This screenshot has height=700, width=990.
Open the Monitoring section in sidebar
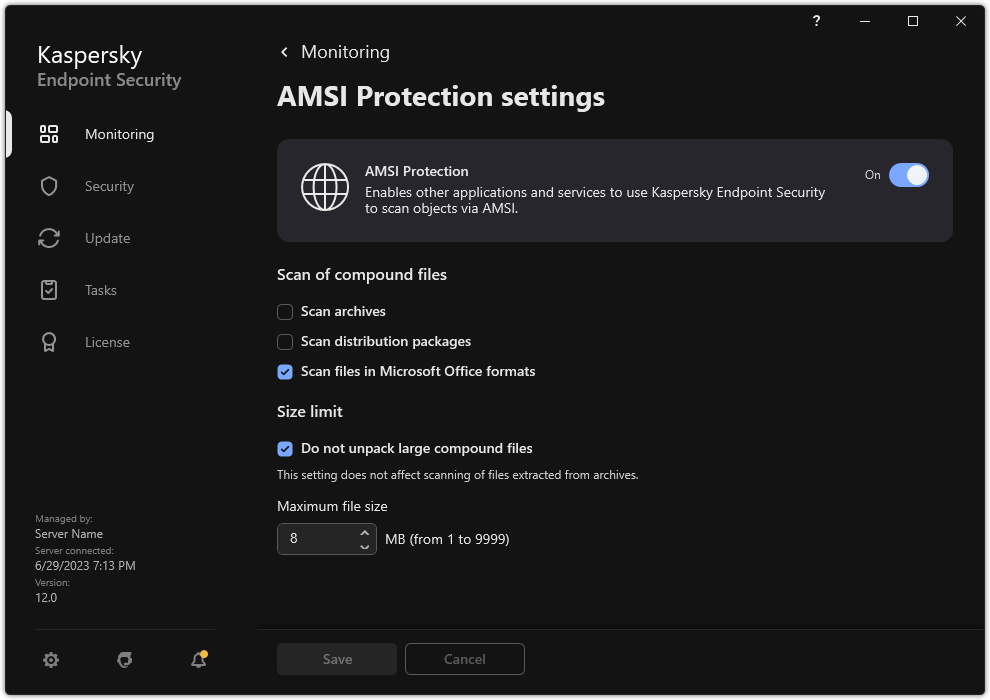(x=119, y=134)
